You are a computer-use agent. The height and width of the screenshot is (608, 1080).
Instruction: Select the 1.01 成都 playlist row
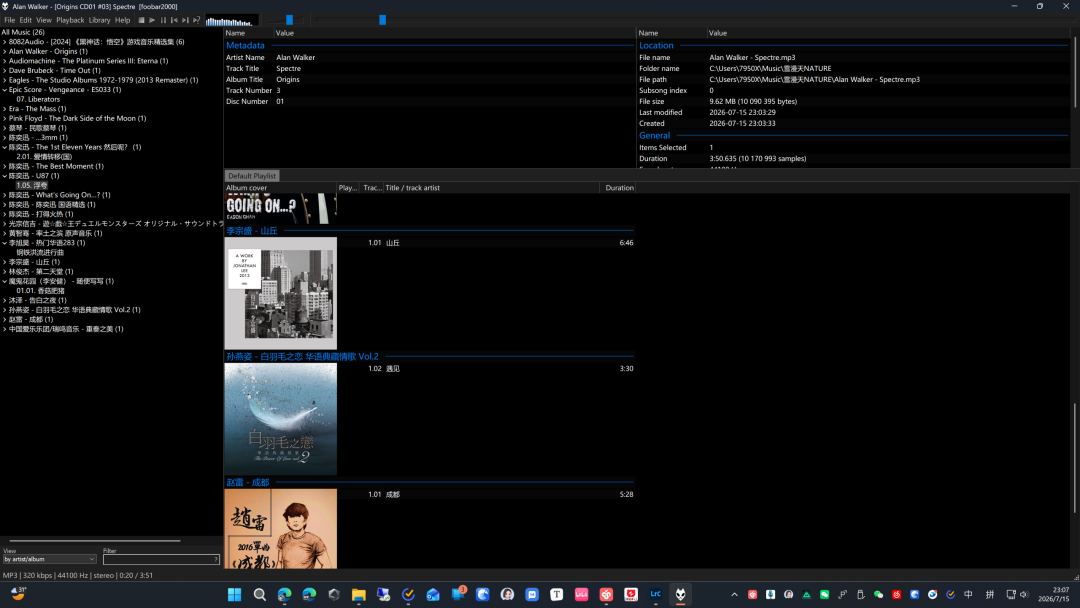coord(486,494)
